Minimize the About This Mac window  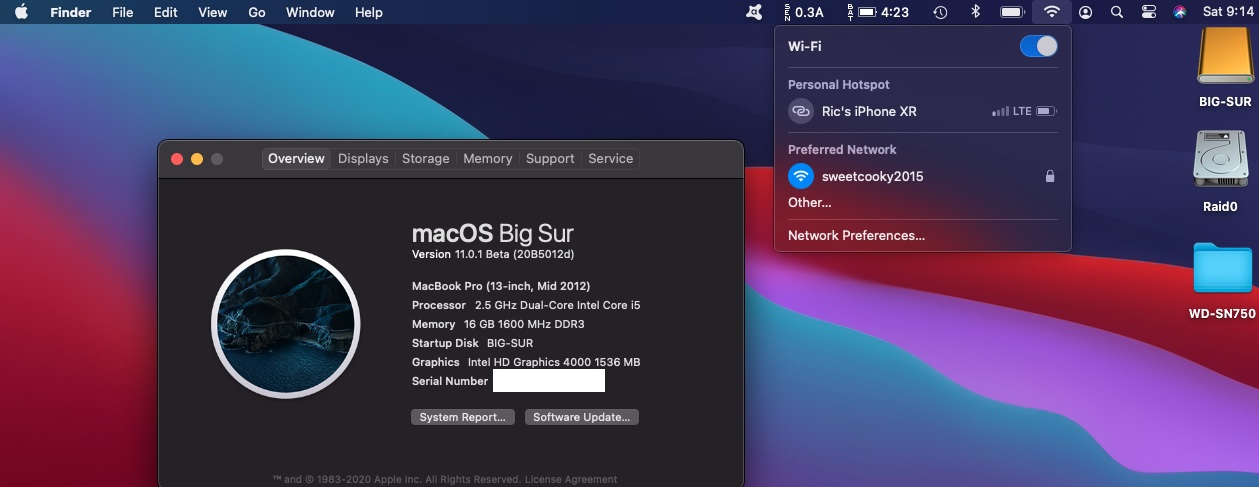click(197, 159)
